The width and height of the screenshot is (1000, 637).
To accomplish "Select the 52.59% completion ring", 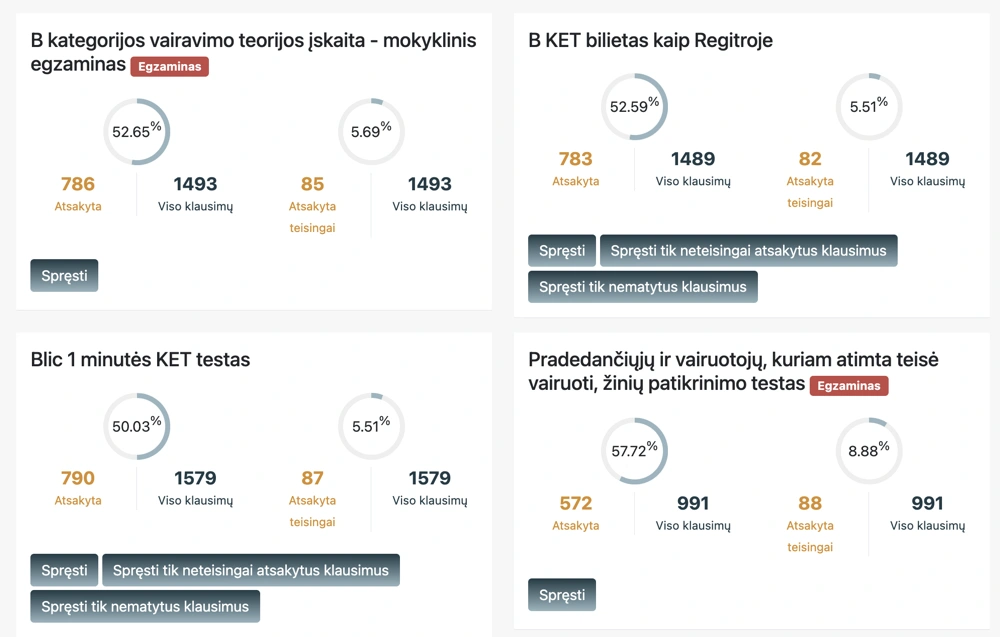I will pos(634,106).
